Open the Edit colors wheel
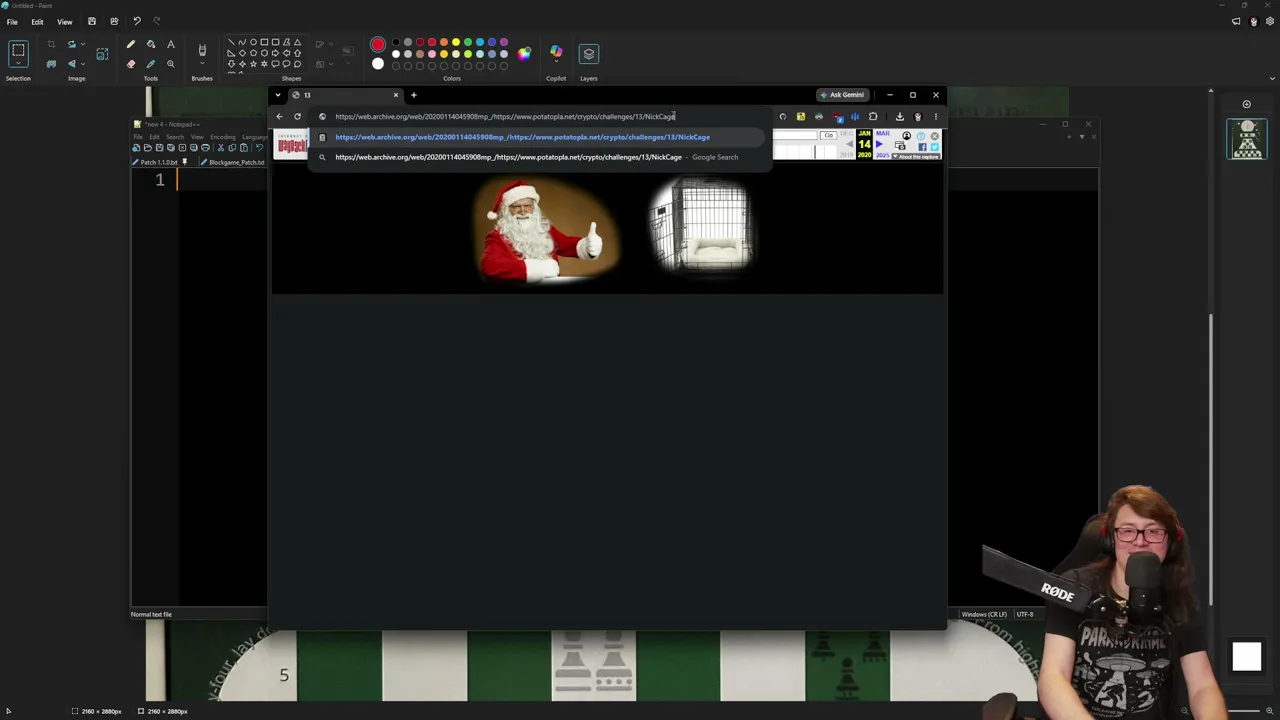 point(524,53)
